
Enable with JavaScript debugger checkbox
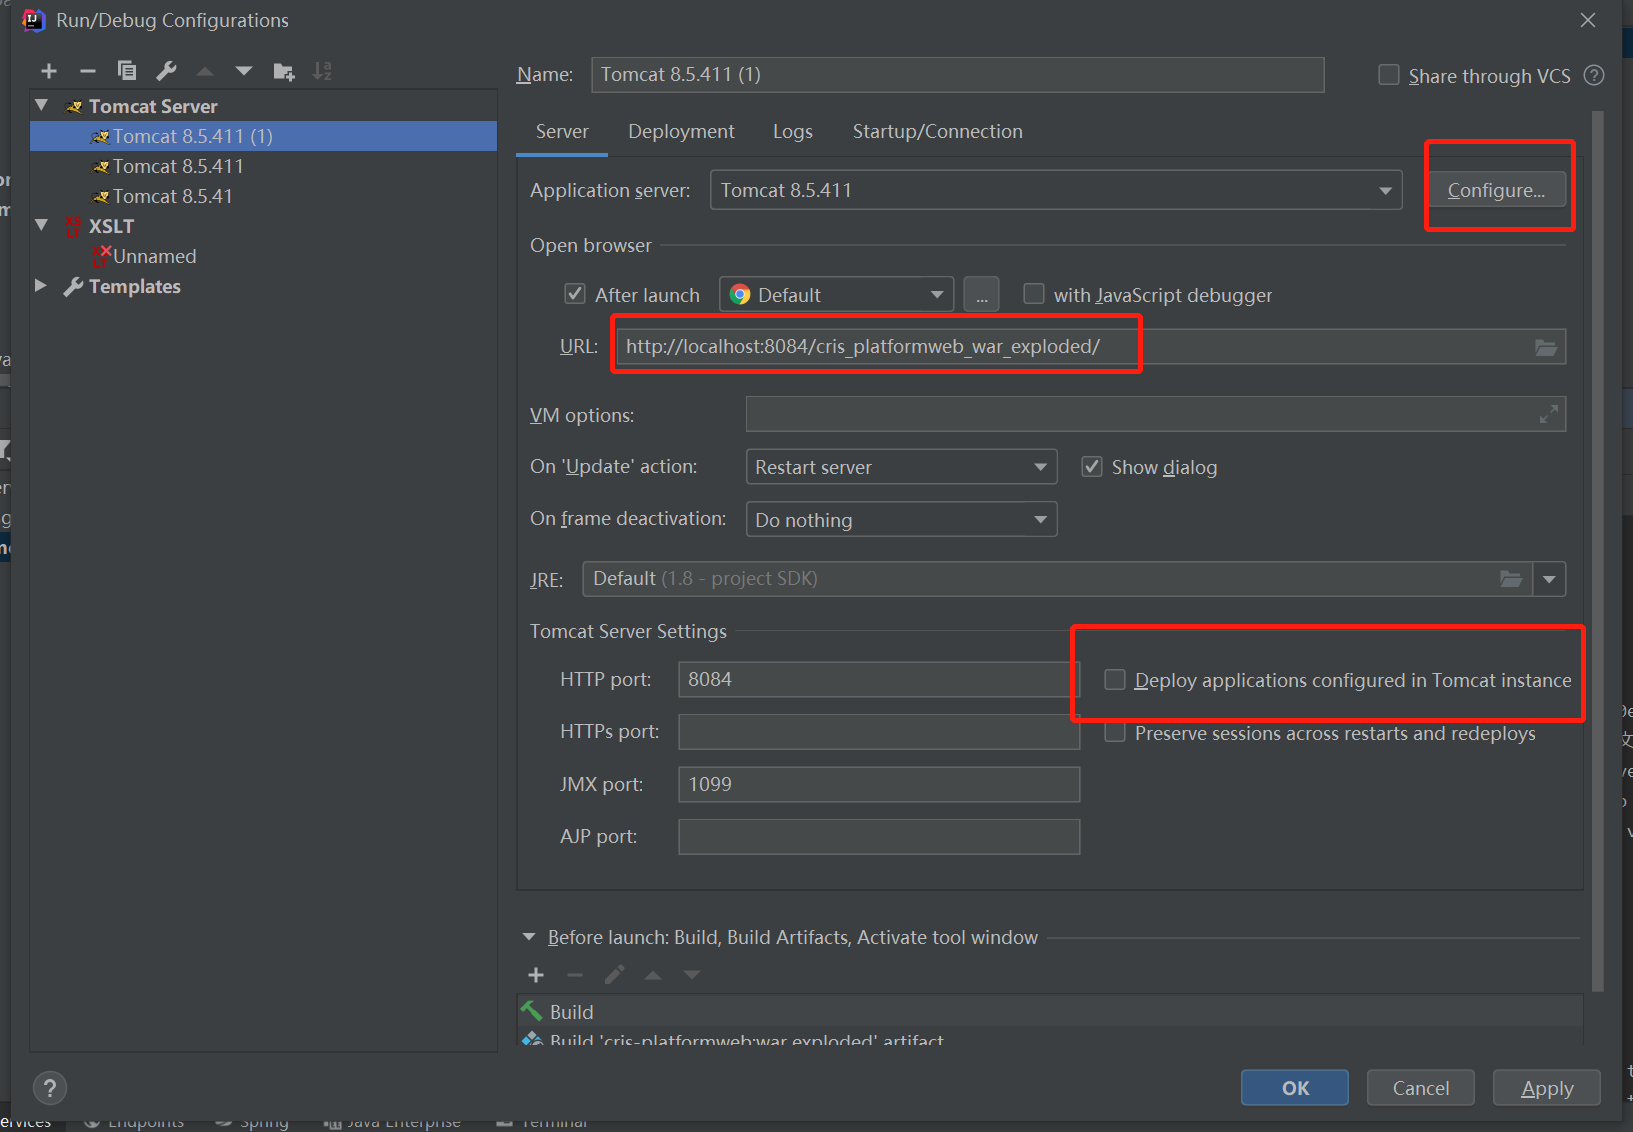pos(1034,294)
